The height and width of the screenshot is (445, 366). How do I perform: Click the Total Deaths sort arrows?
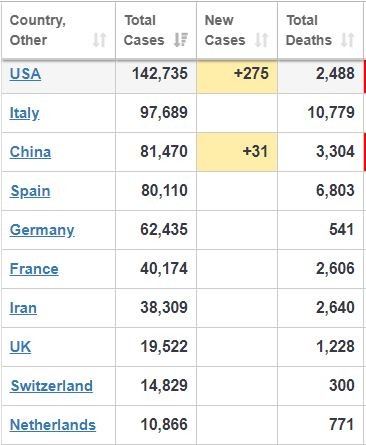[x=347, y=40]
